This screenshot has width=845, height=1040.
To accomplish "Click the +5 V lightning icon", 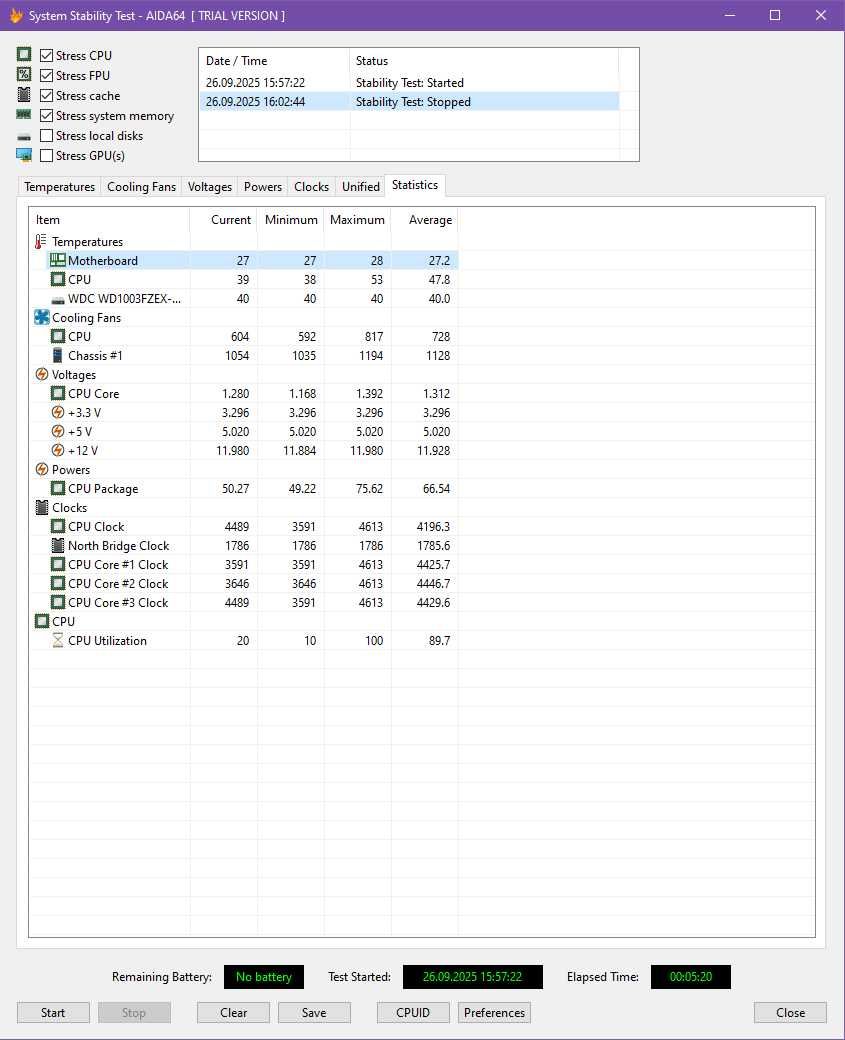I will coord(58,431).
